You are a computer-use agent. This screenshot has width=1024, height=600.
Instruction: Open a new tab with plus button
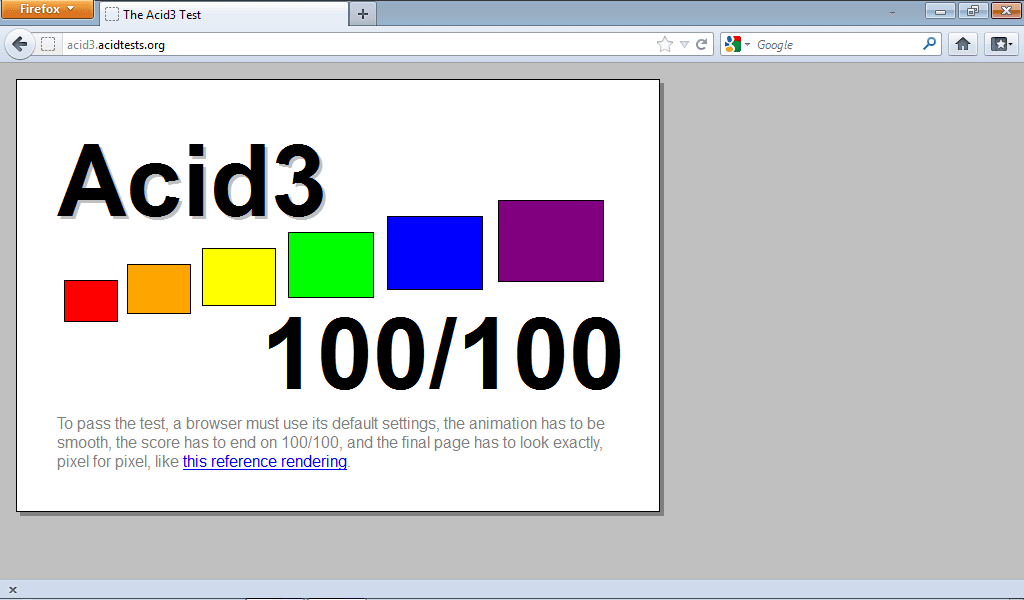pyautogui.click(x=362, y=14)
